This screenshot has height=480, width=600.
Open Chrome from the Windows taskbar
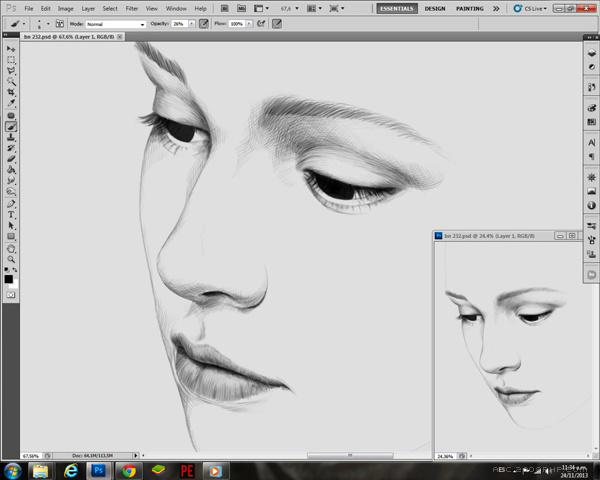coord(129,470)
